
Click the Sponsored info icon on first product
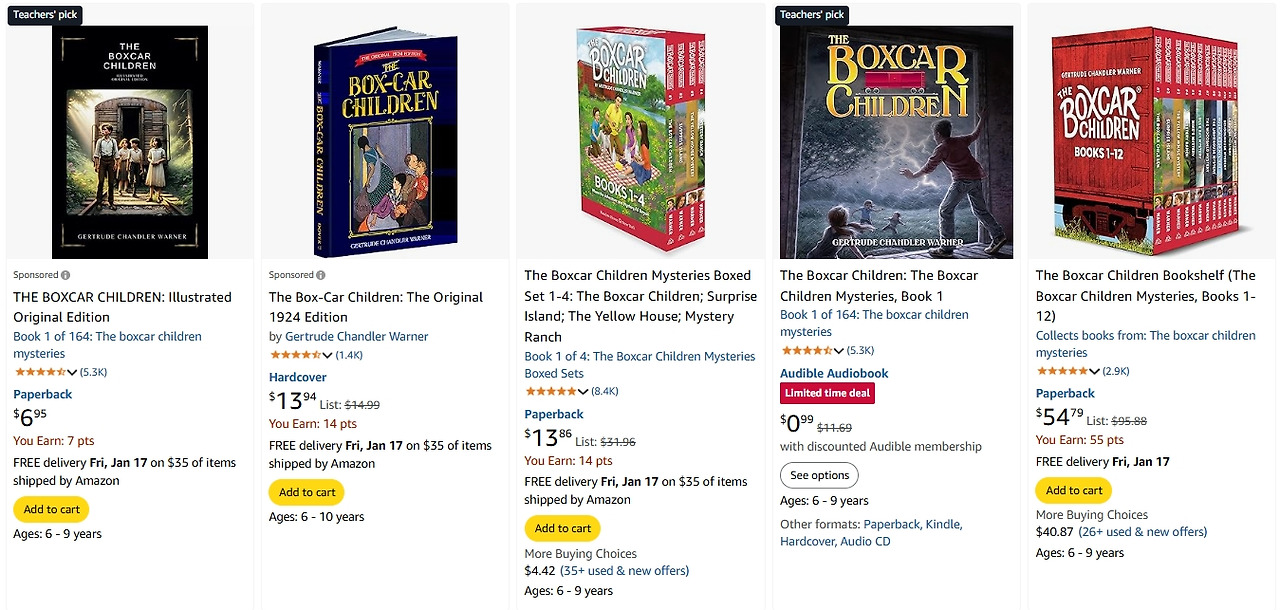pos(66,275)
